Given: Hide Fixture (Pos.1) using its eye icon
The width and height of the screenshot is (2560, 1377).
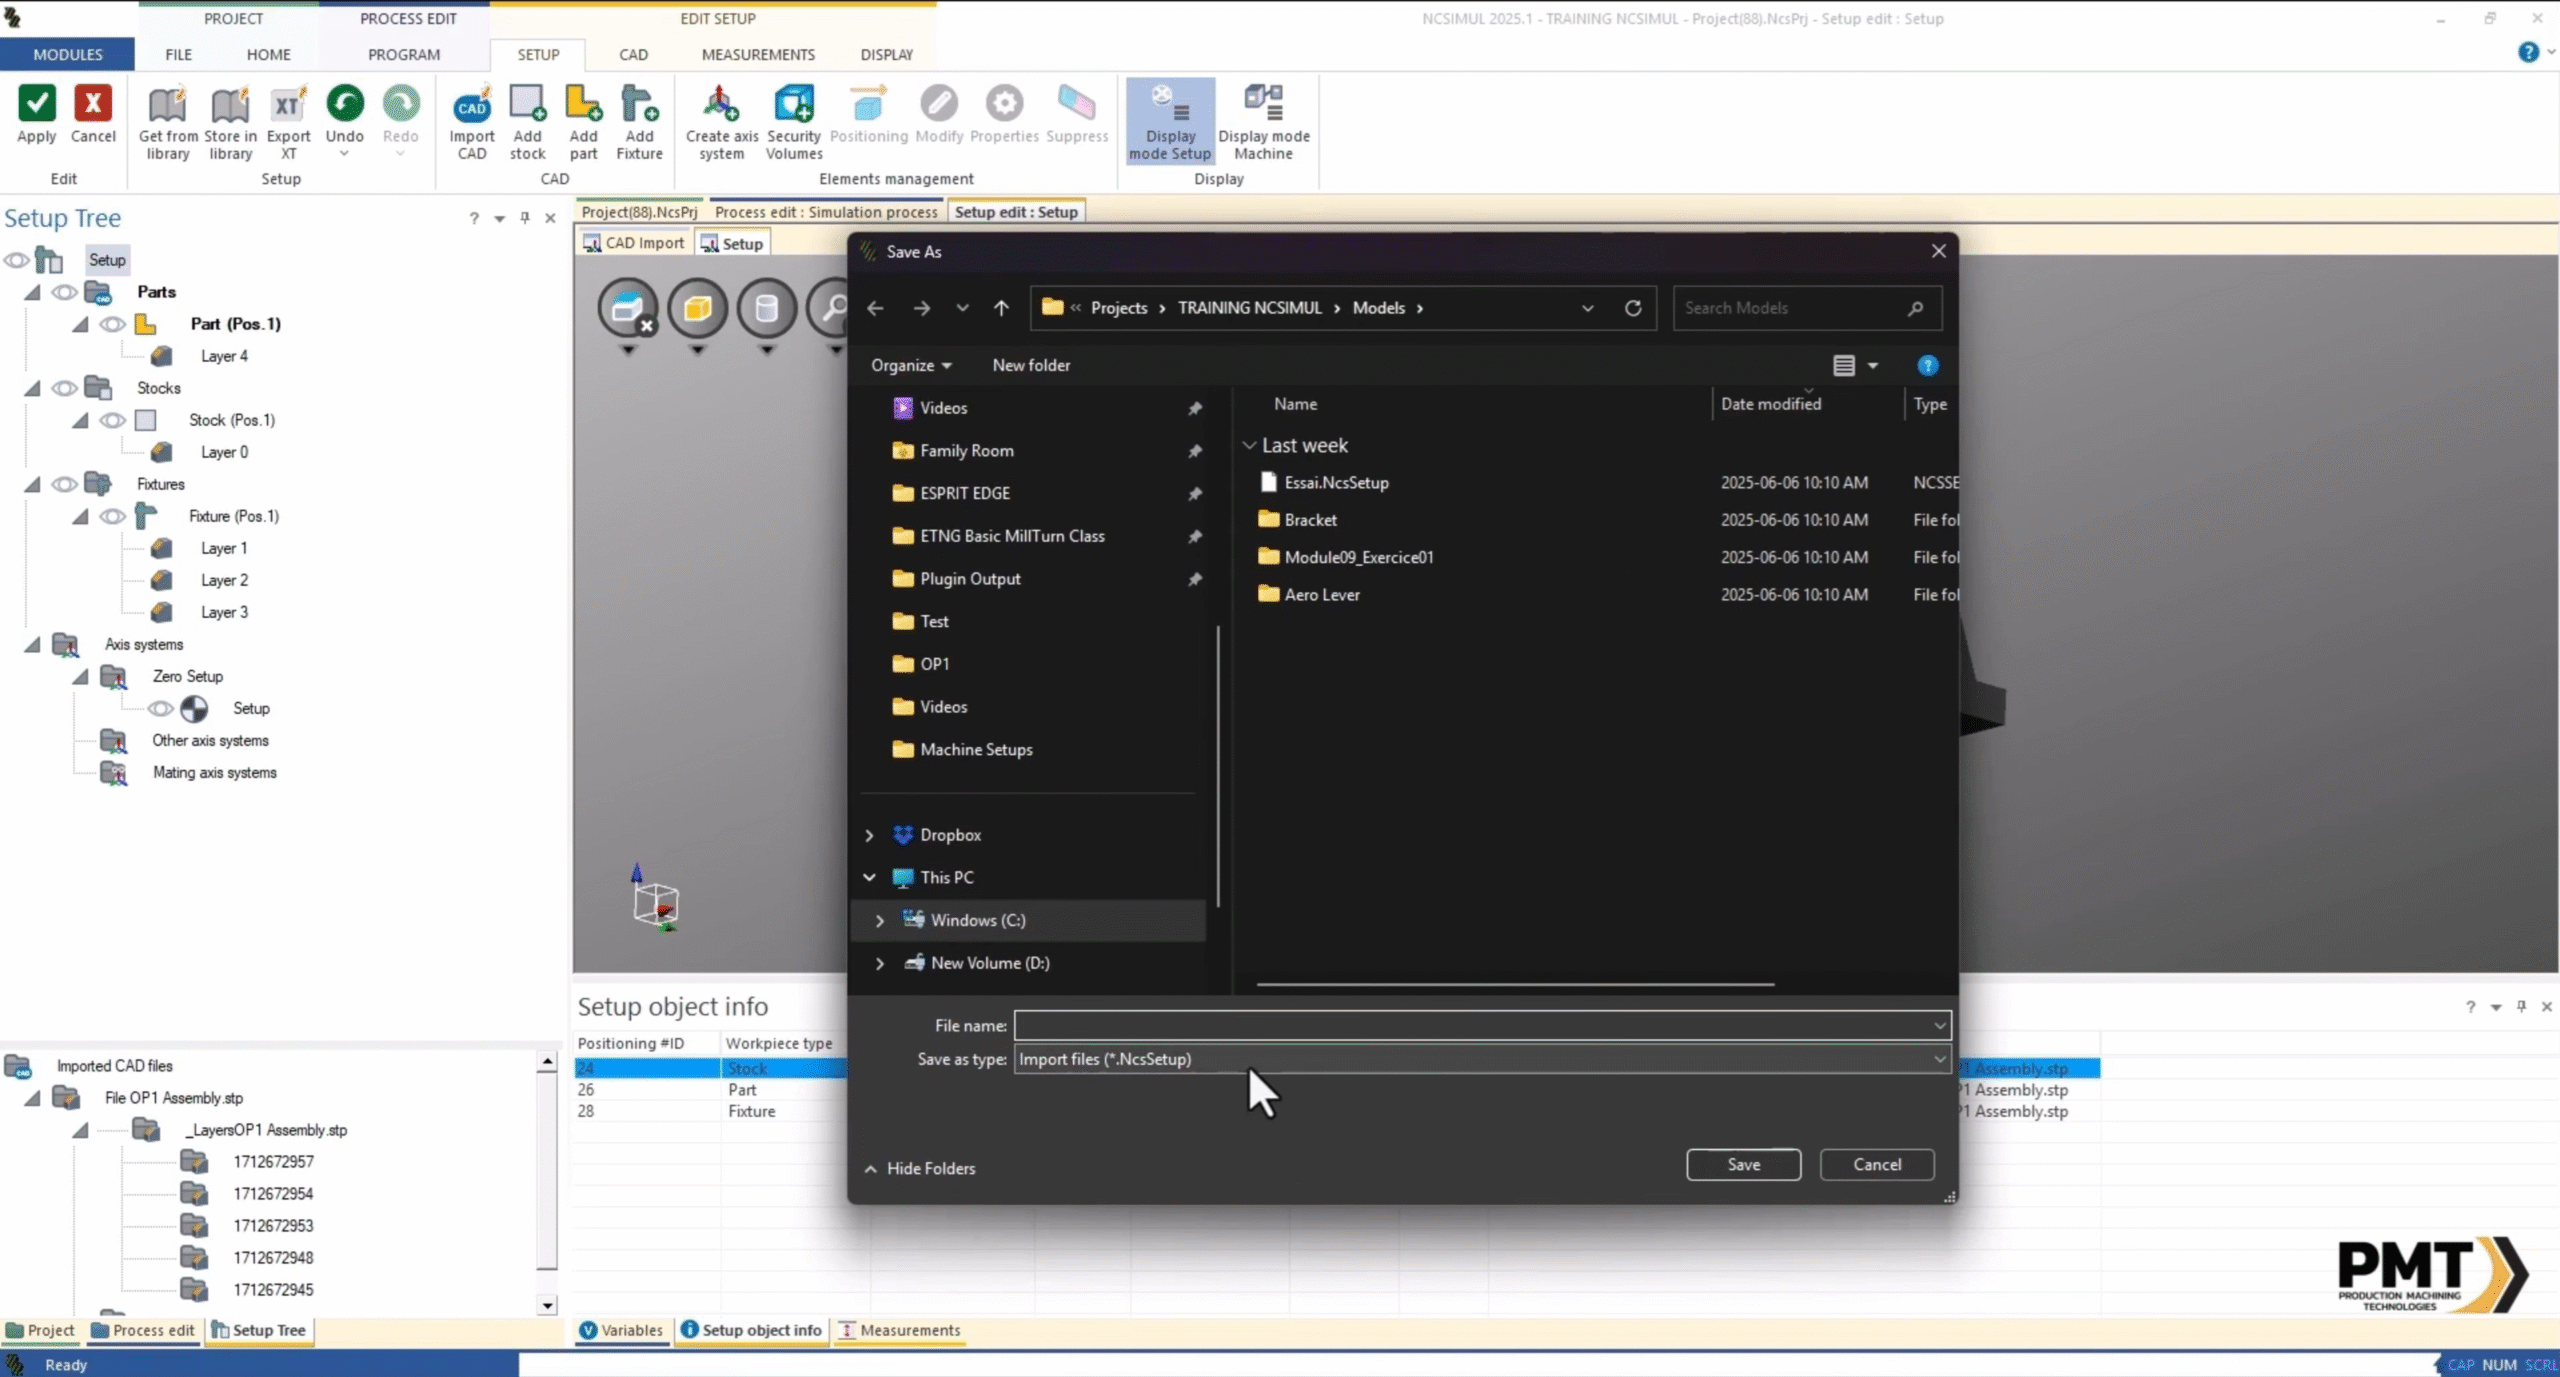Looking at the screenshot, I should (x=112, y=516).
